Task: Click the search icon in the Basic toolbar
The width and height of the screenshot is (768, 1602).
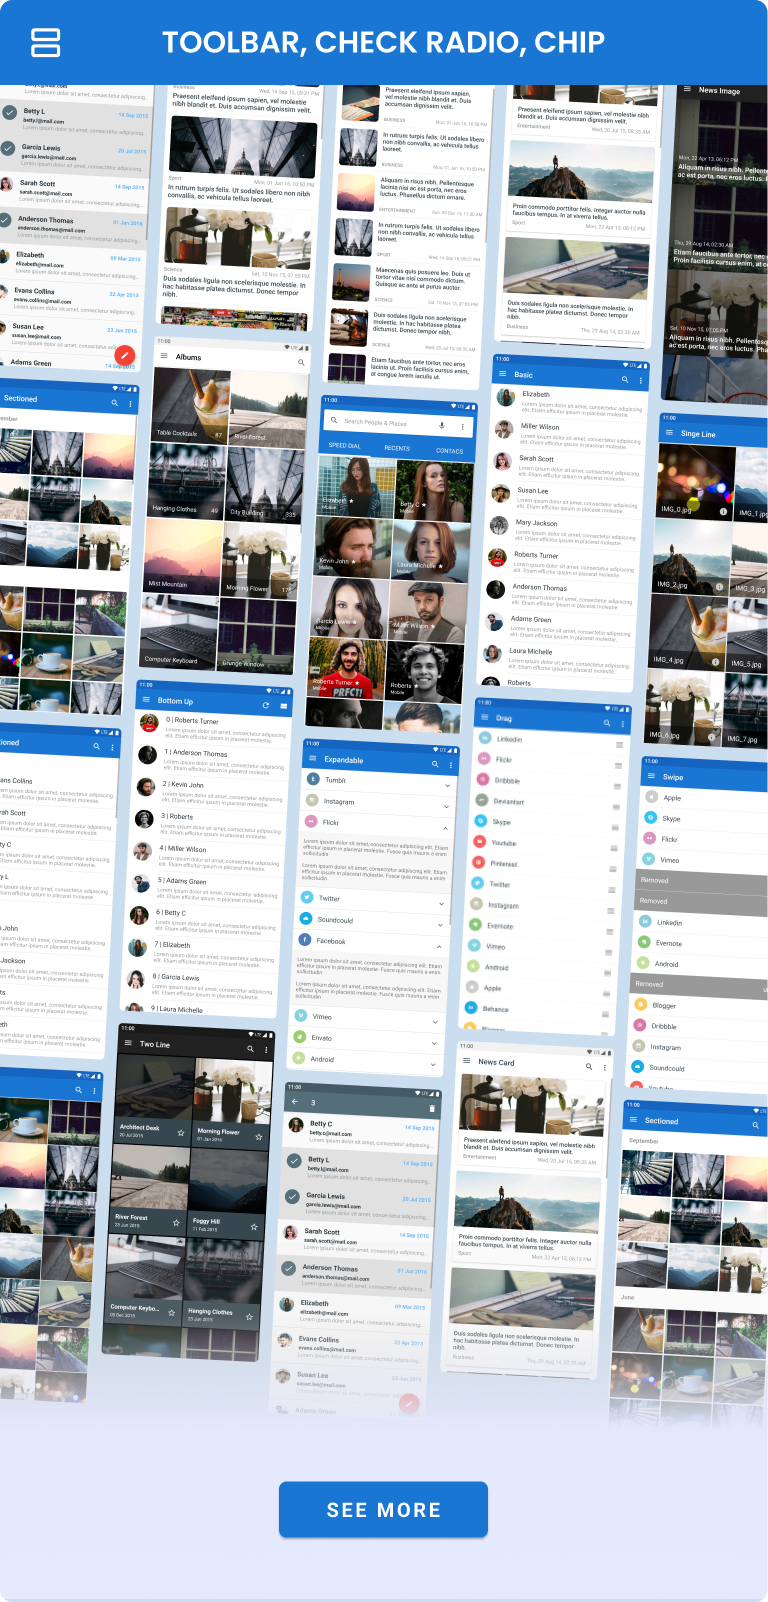Action: [x=625, y=380]
